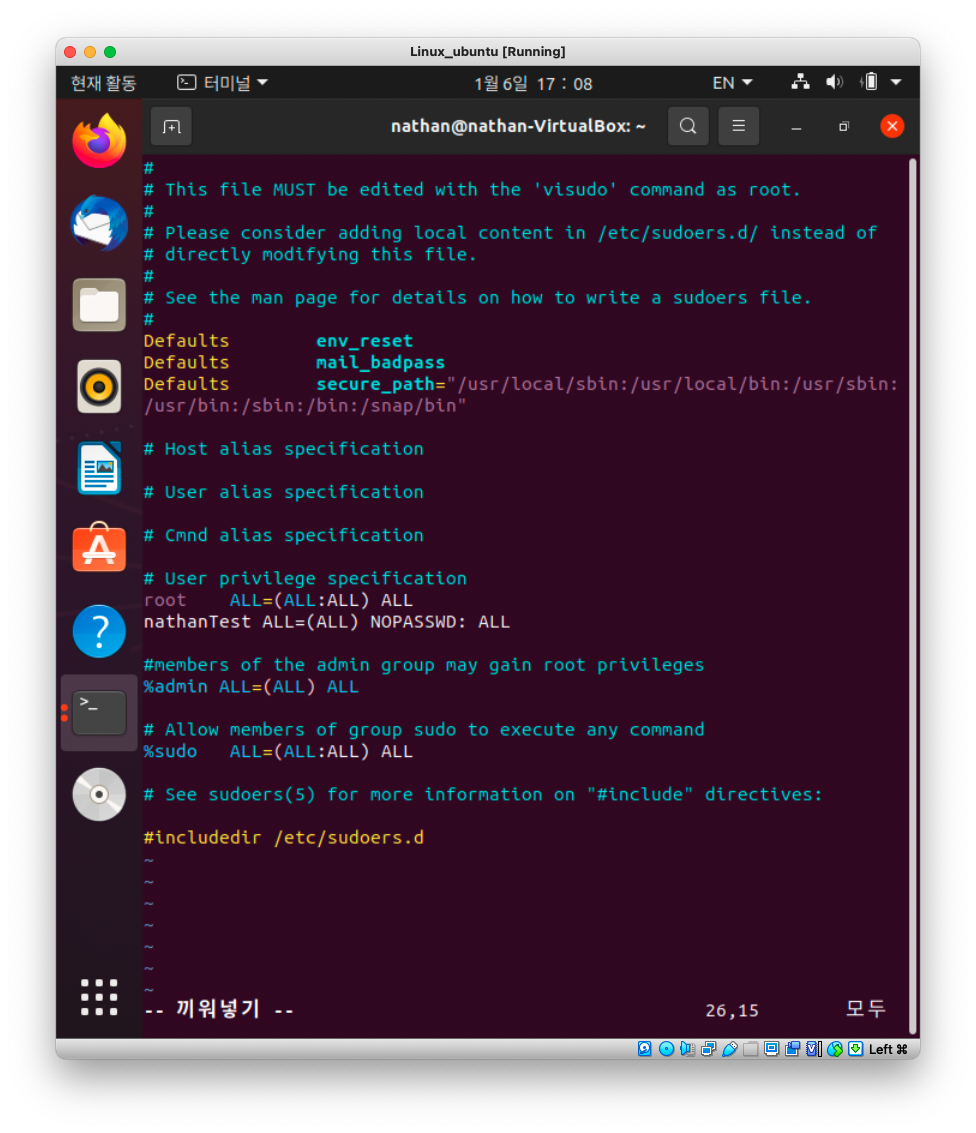Viewport: 976px width, 1133px height.
Task: Click the terminal vertical scrollbar
Action: [912, 594]
